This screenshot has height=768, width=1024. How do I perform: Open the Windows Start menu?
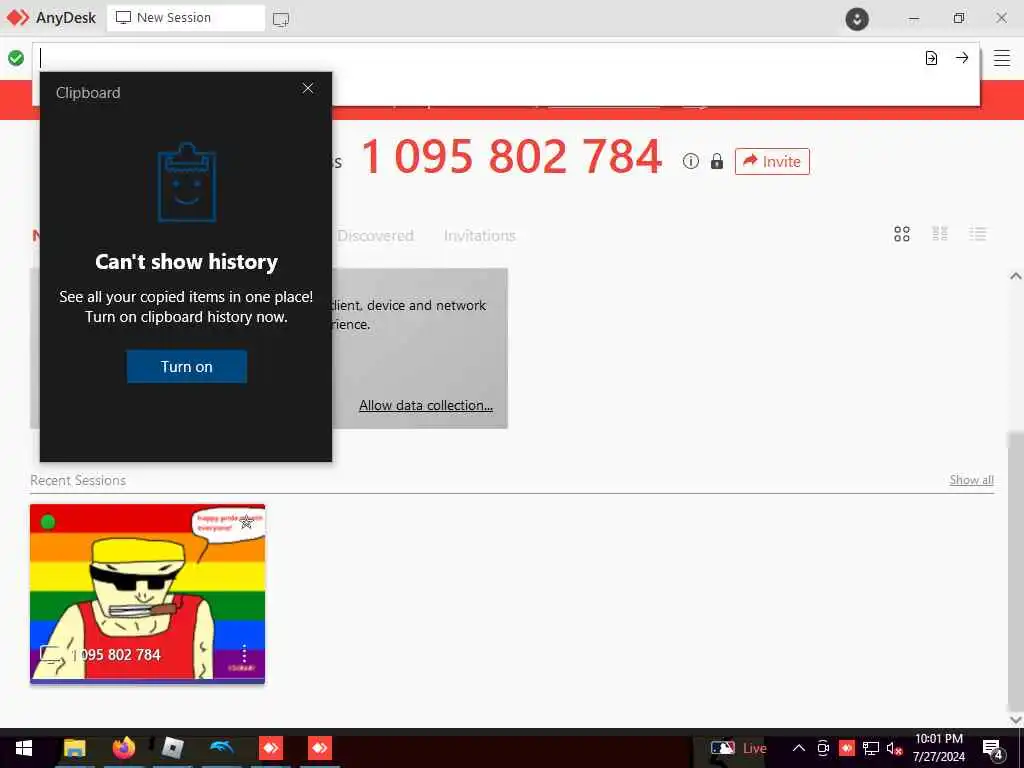point(24,748)
